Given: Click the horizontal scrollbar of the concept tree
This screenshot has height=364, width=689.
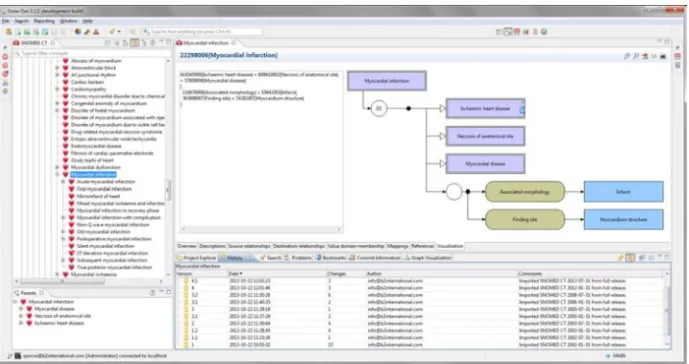Looking at the screenshot, I should pyautogui.click(x=62, y=282).
